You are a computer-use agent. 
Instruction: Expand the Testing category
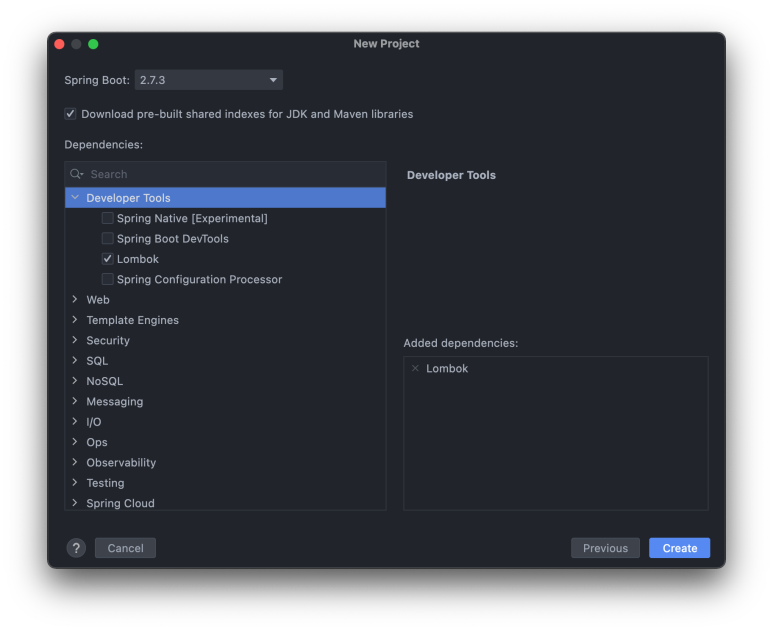75,483
